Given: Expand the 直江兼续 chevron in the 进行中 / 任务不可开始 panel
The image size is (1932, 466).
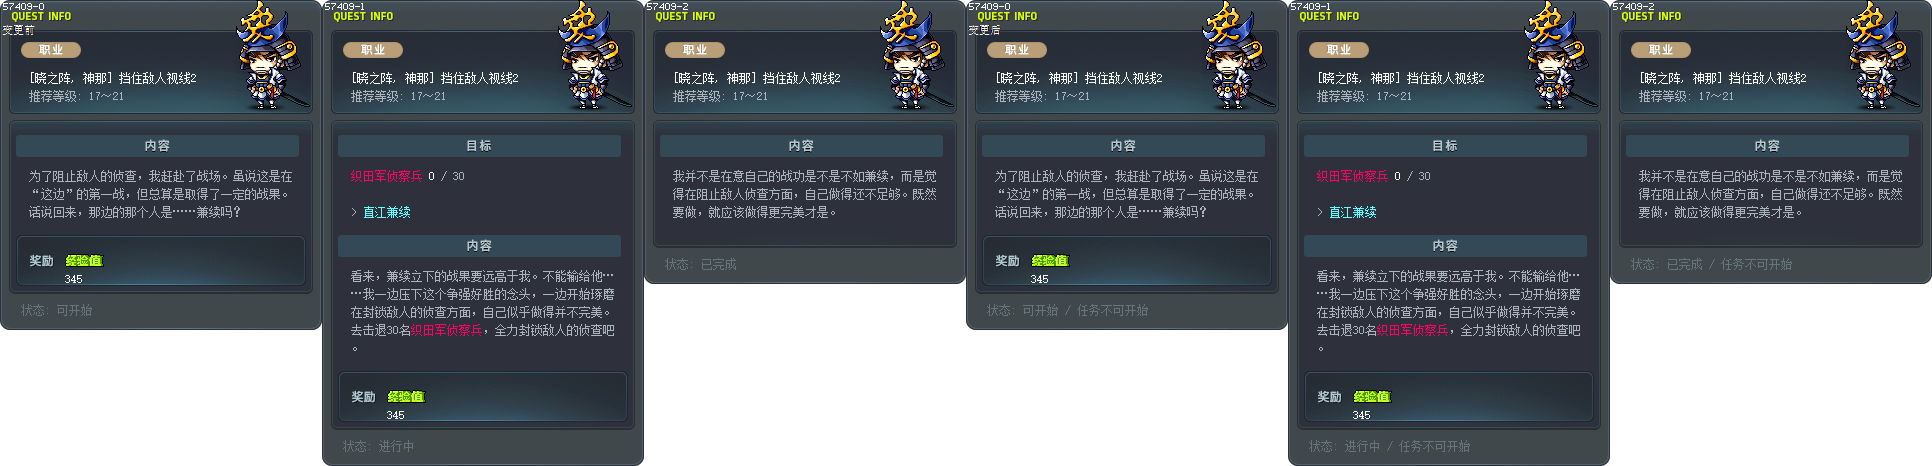Looking at the screenshot, I should point(1320,212).
